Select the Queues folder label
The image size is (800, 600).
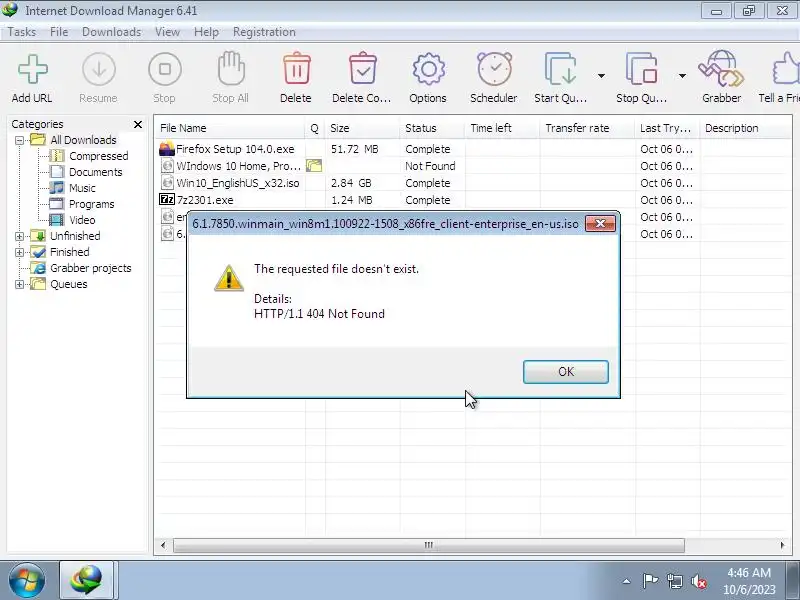(68, 284)
